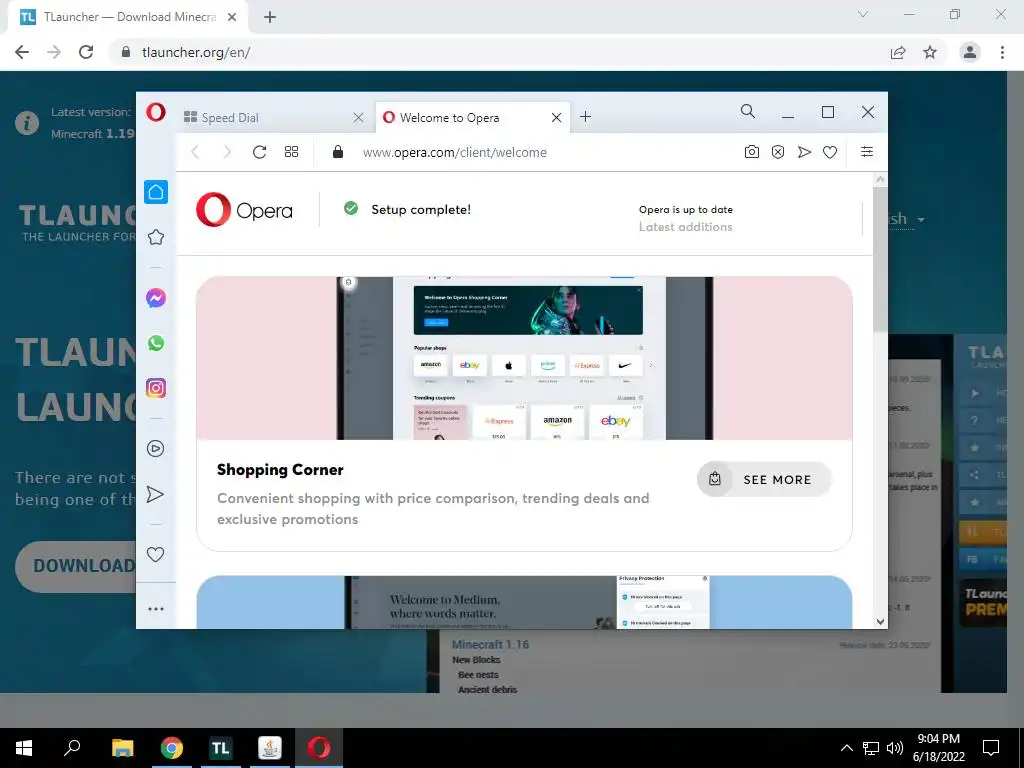This screenshot has height=768, width=1024.
Task: Go forward in Opera browser
Action: pyautogui.click(x=227, y=152)
